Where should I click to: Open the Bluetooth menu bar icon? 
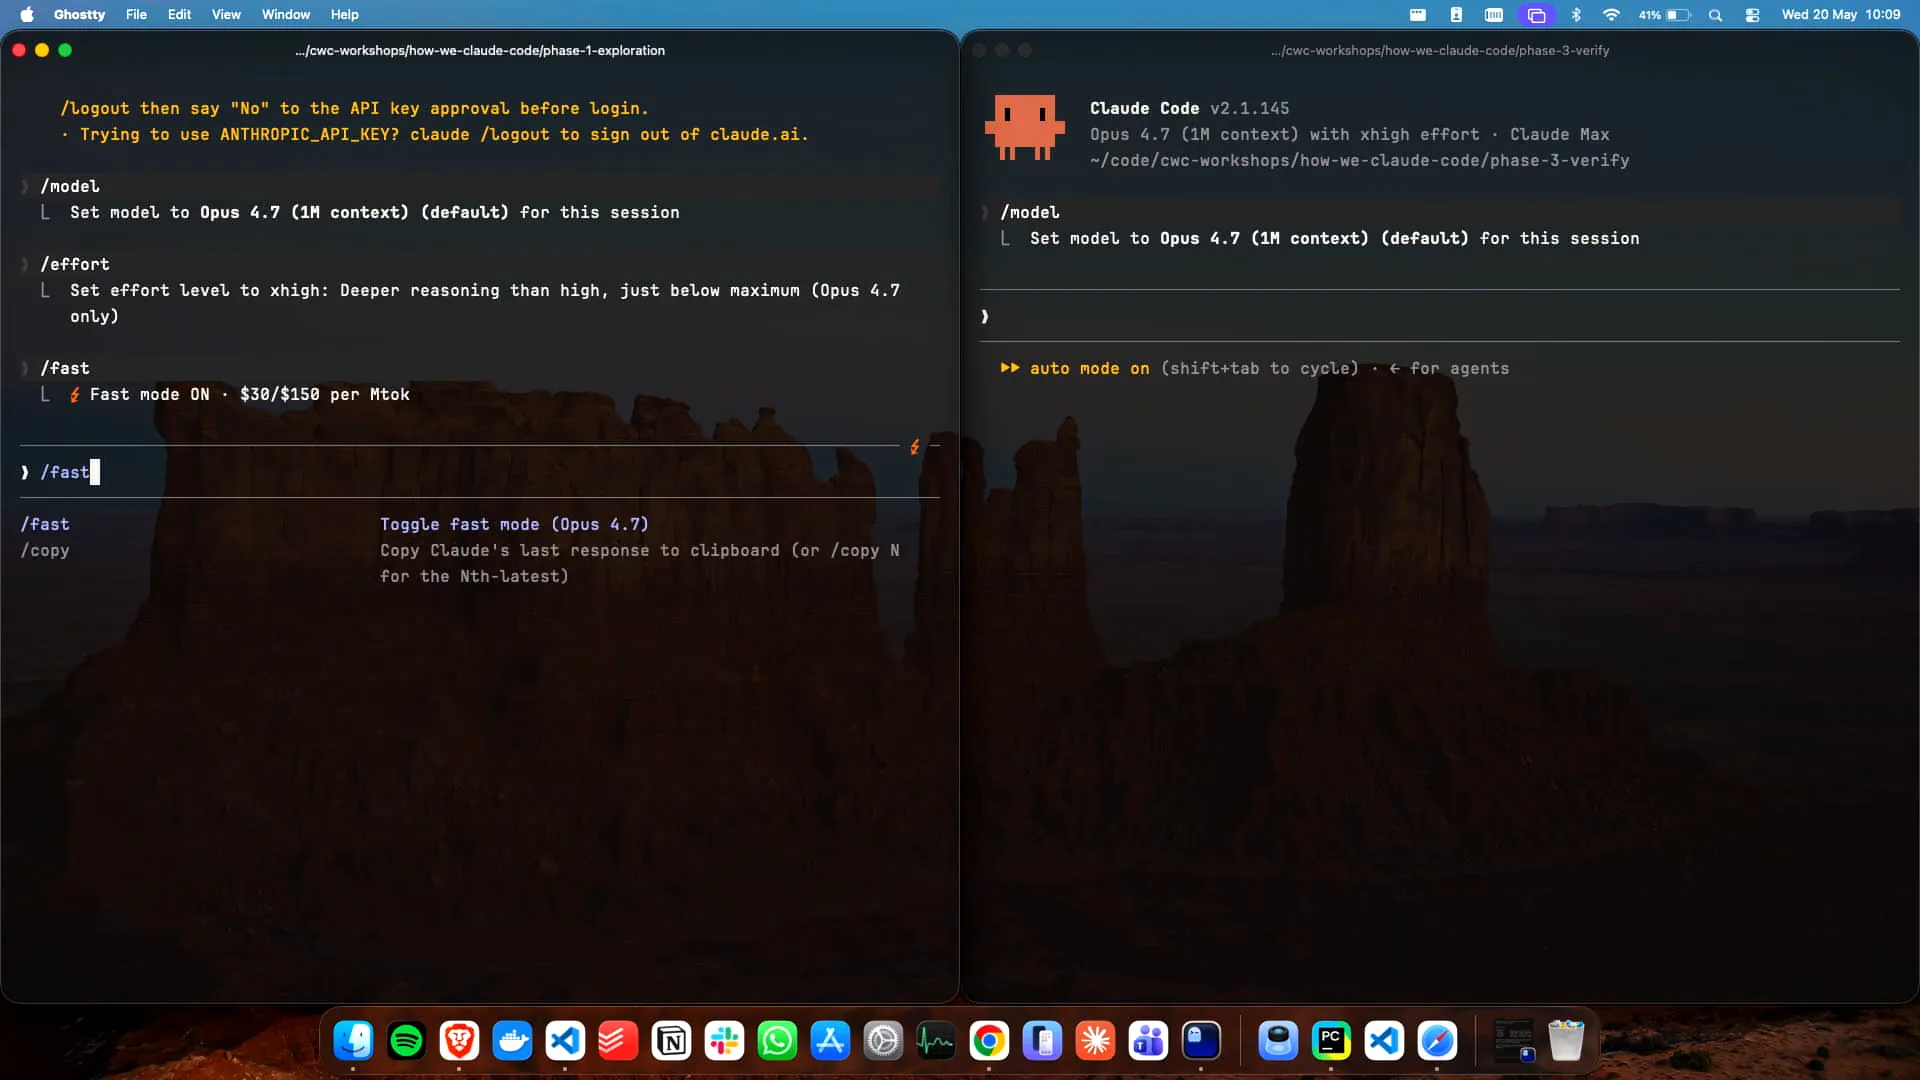point(1576,14)
